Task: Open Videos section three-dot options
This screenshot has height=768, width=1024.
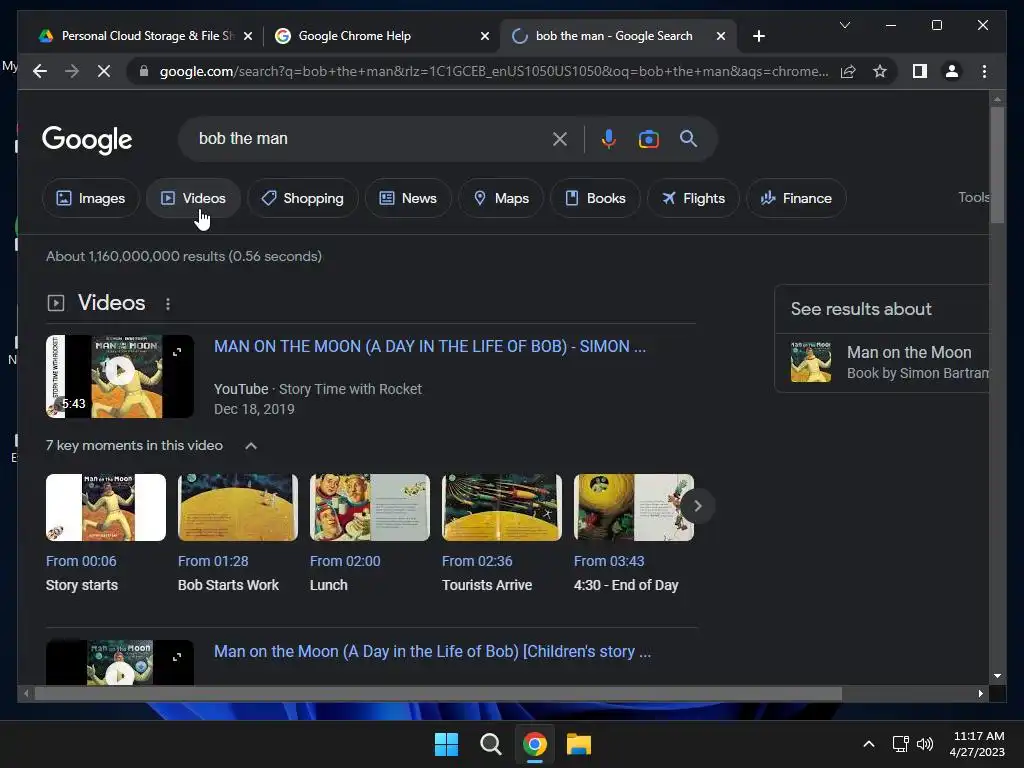Action: (x=168, y=304)
